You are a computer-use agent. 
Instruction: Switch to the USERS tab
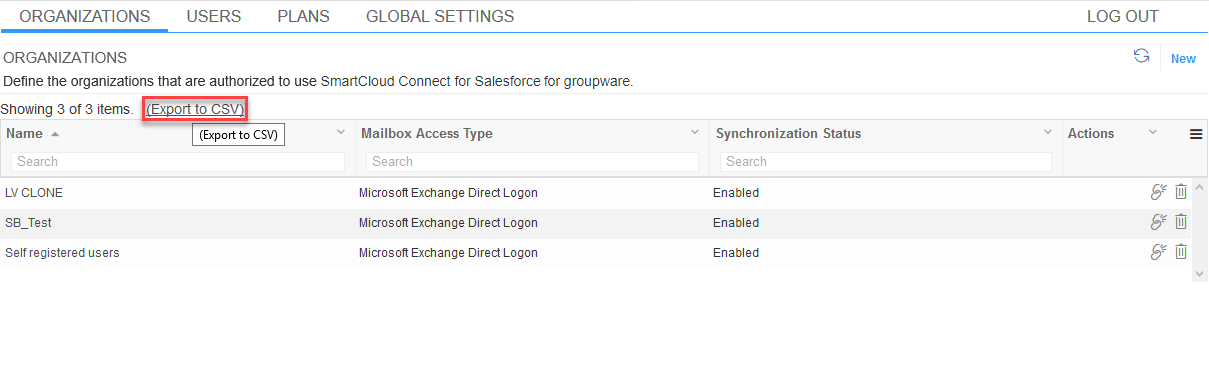(214, 16)
